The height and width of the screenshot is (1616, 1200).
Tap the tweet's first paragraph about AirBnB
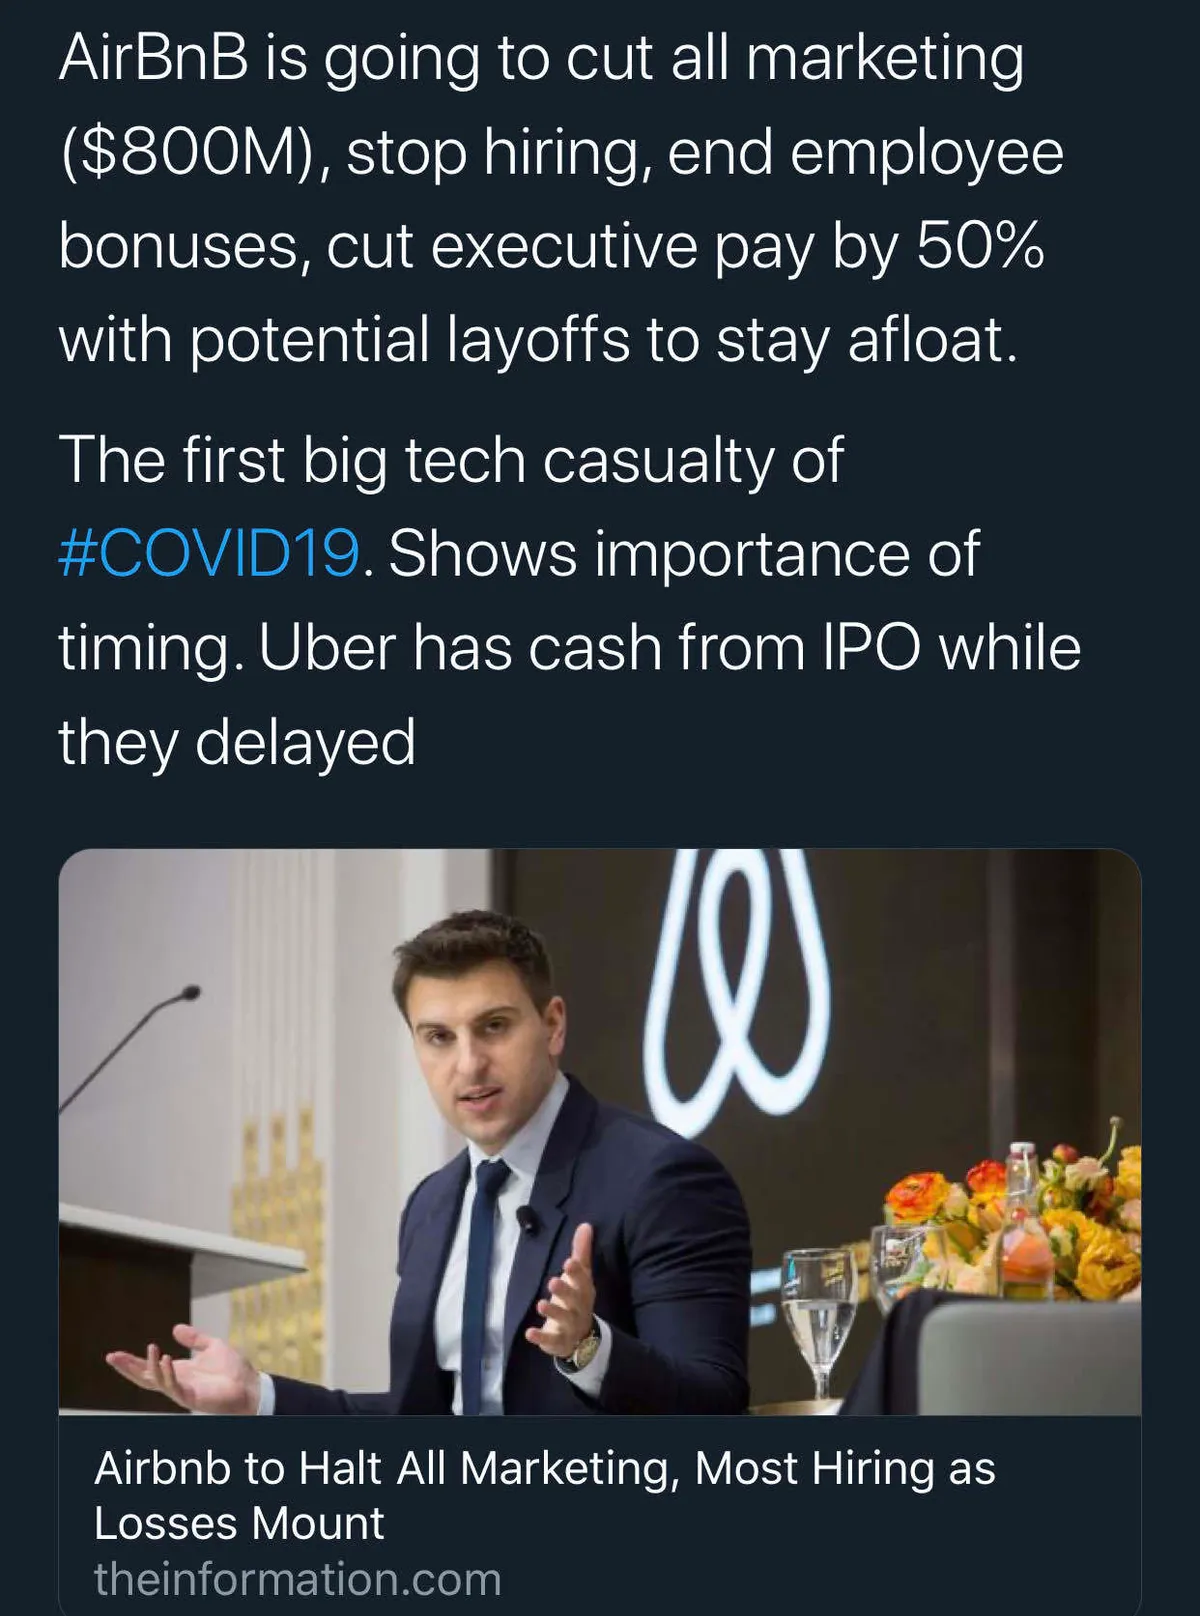pos(560,199)
